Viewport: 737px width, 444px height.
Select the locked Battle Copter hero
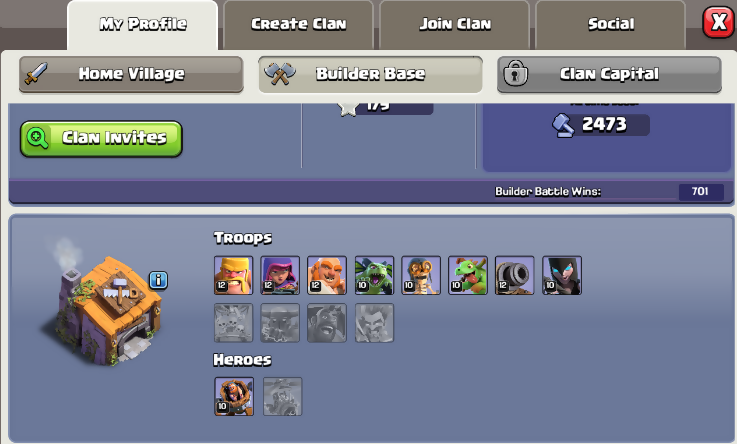point(282,397)
